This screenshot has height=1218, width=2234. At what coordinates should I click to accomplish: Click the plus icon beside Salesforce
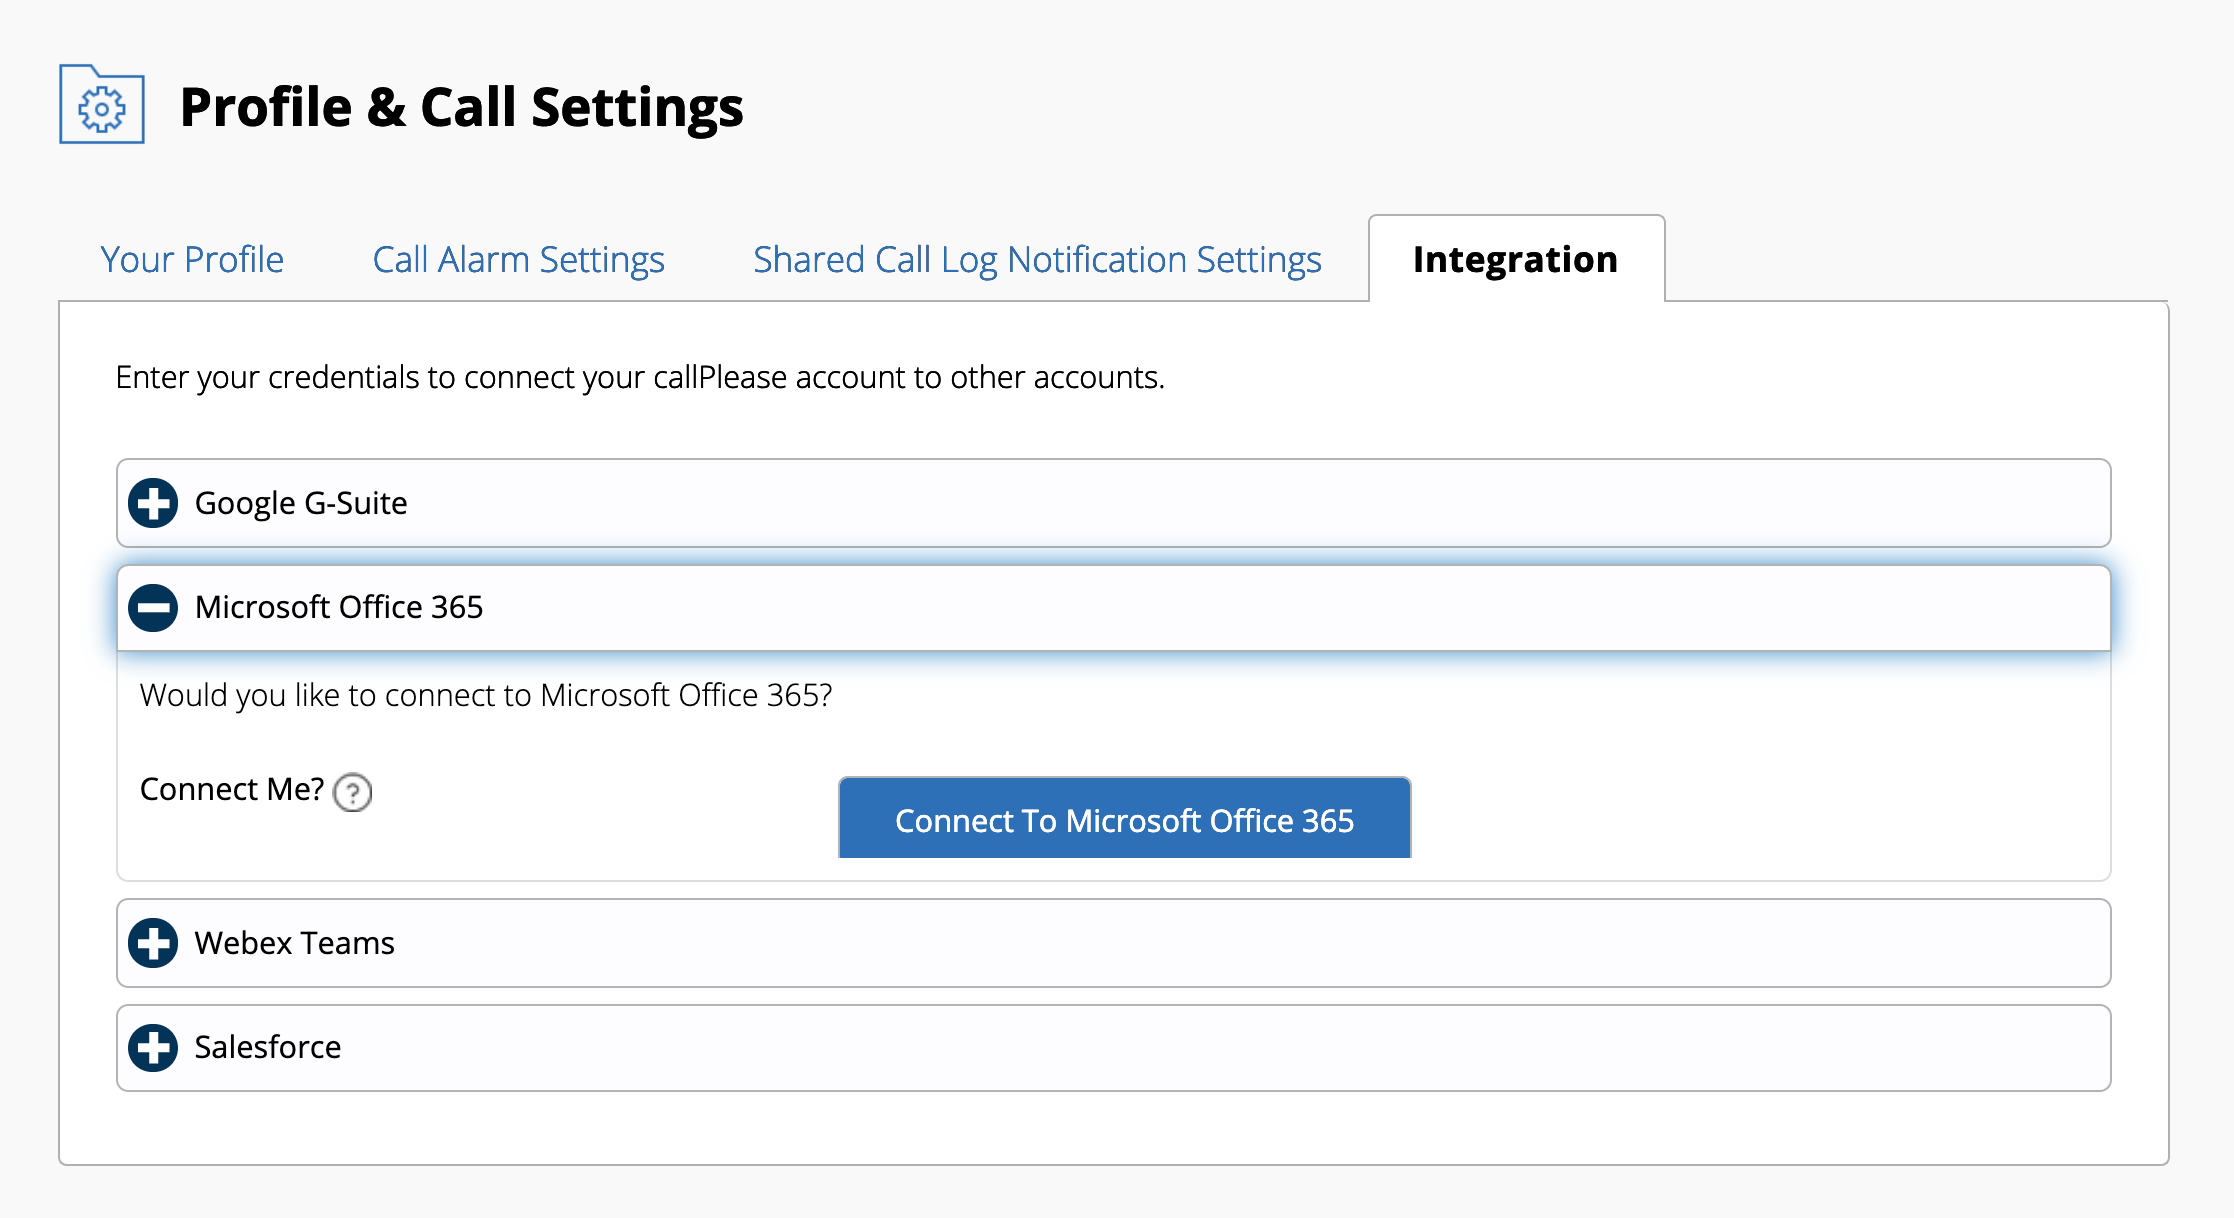point(153,1047)
